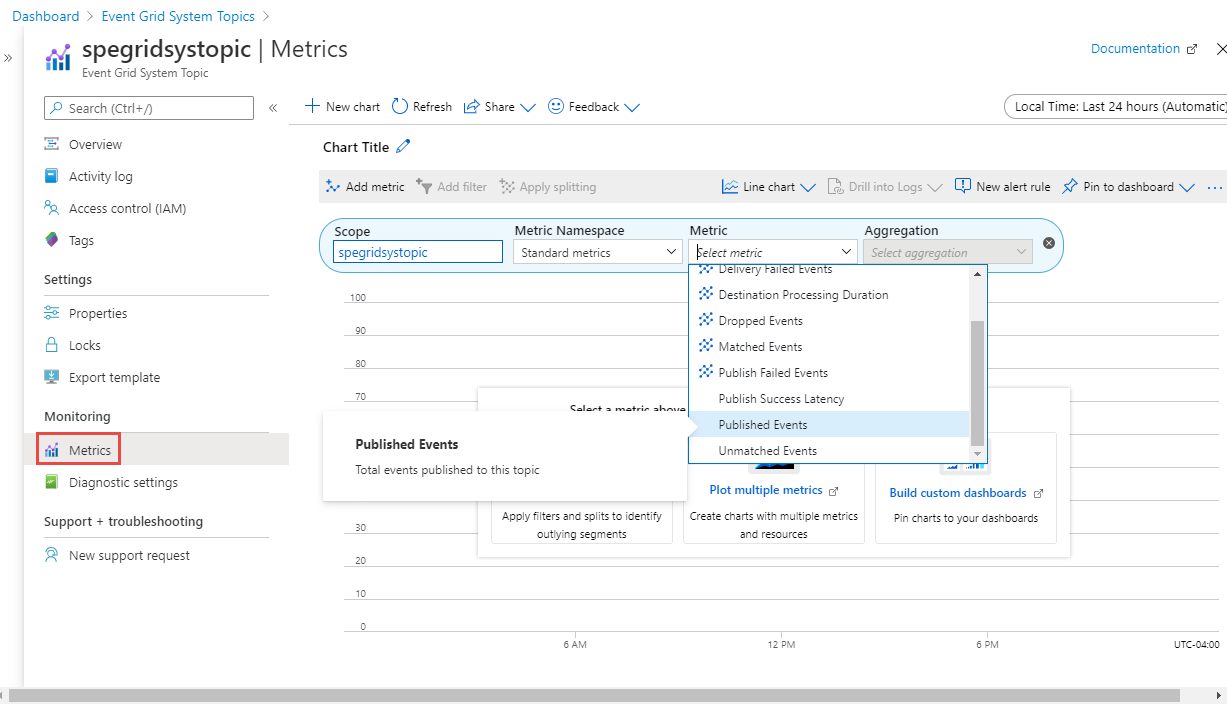Screen dimensions: 1227x704
Task: Refresh the chart using the Refresh icon
Action: (401, 106)
